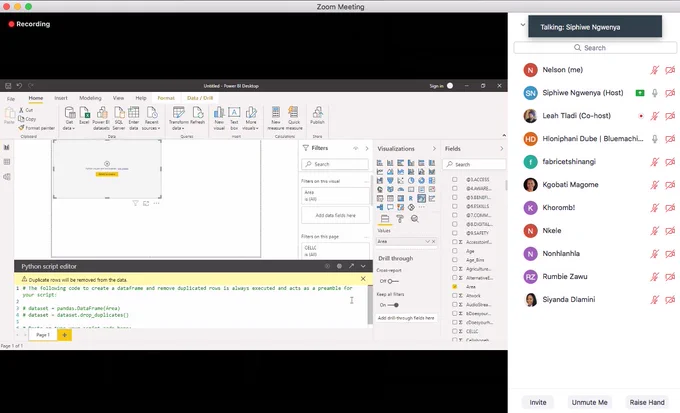Add a new report page
Image resolution: width=680 pixels, height=413 pixels.
[x=65, y=334]
